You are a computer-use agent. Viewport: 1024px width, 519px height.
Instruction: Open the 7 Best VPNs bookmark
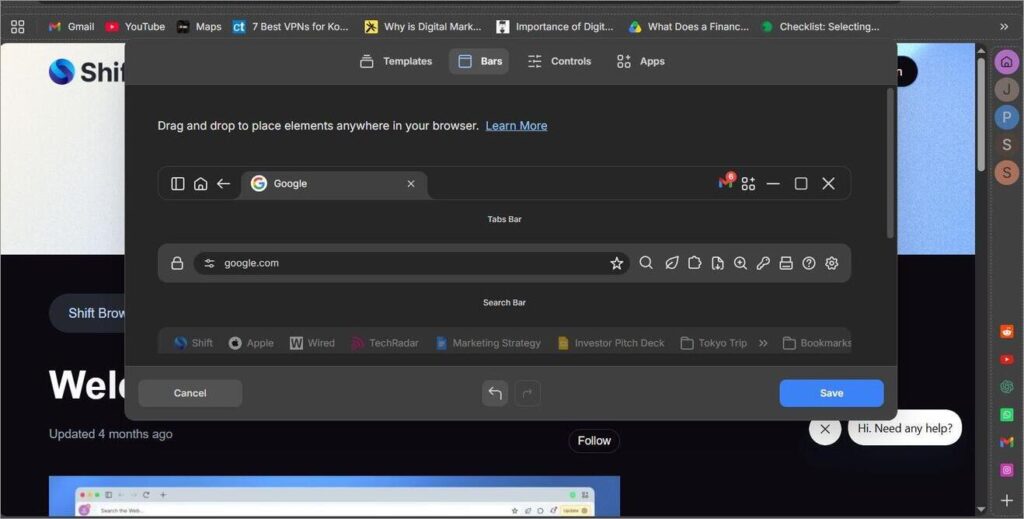point(291,27)
